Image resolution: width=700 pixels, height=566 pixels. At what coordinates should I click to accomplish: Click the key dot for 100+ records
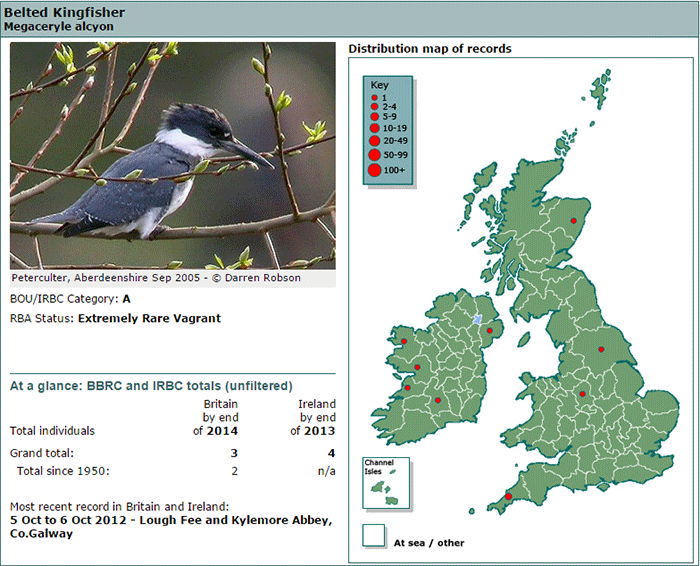tap(375, 170)
